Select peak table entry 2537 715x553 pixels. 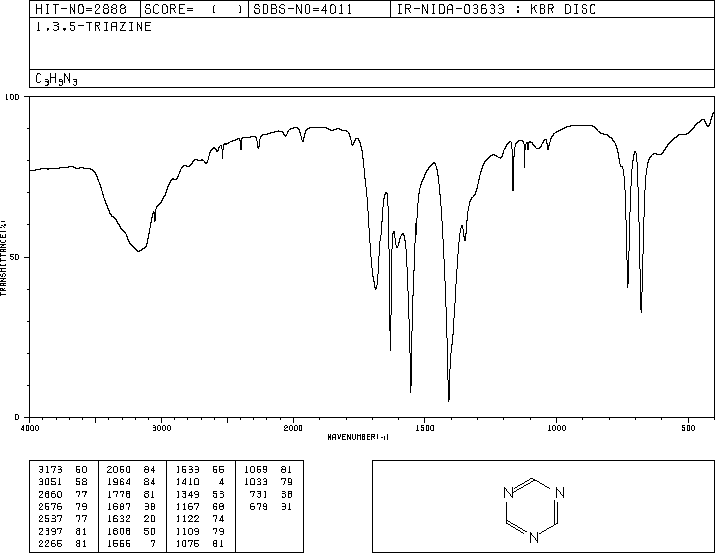(x=63, y=519)
